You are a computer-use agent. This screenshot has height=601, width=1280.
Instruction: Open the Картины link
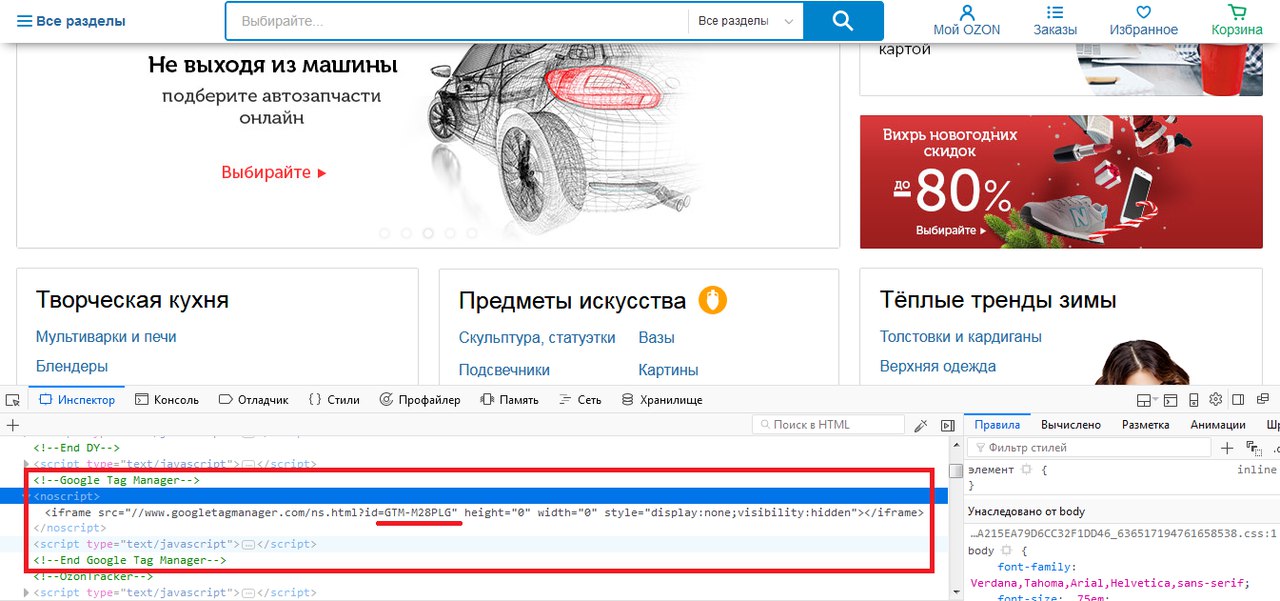[669, 370]
